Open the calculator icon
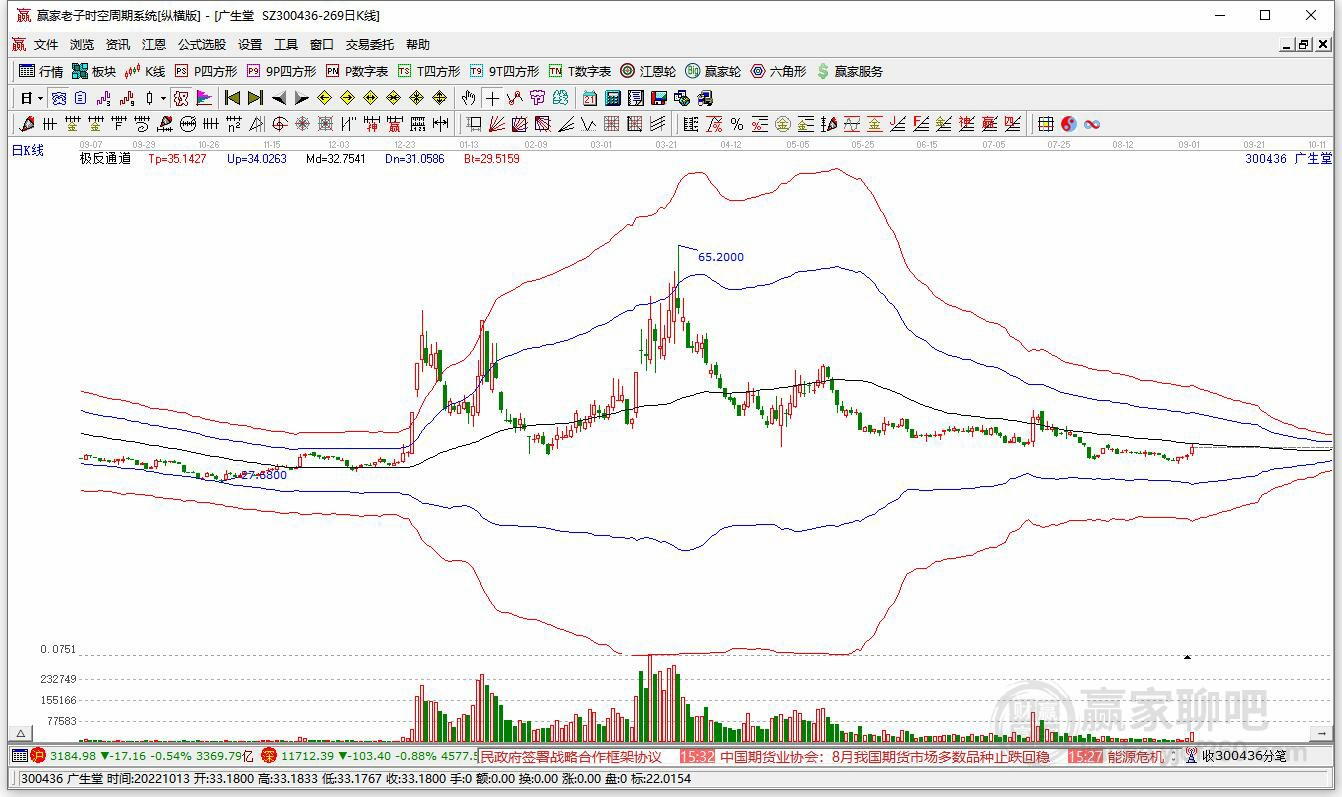Viewport: 1342px width, 797px height. pyautogui.click(x=613, y=98)
